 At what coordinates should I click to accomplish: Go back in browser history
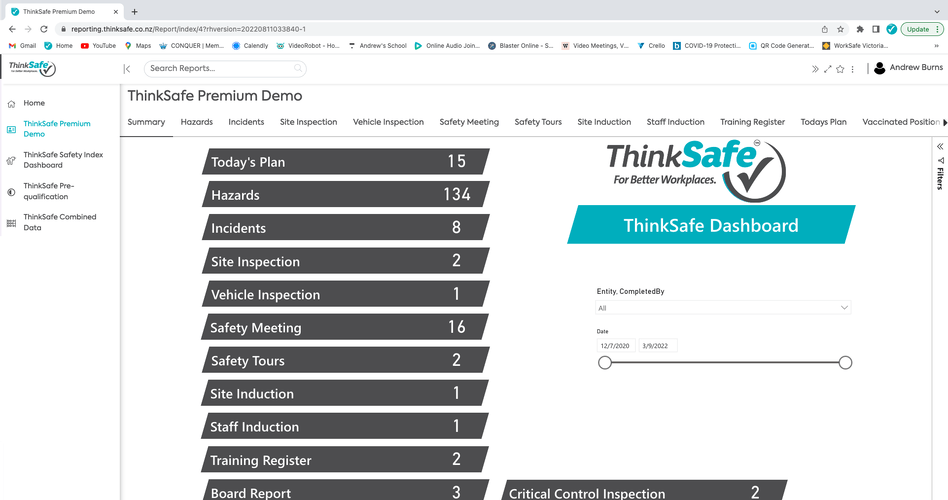pyautogui.click(x=12, y=29)
